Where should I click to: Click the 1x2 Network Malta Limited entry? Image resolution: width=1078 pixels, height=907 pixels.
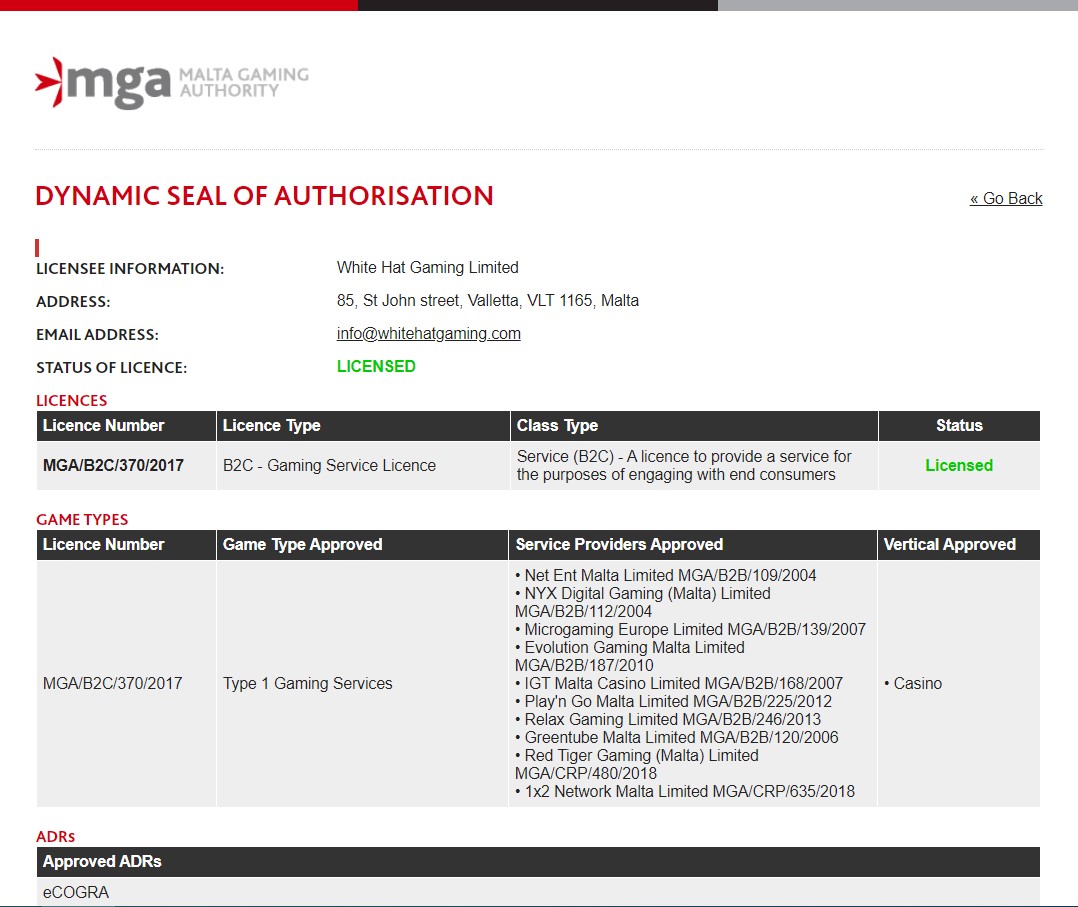[685, 791]
